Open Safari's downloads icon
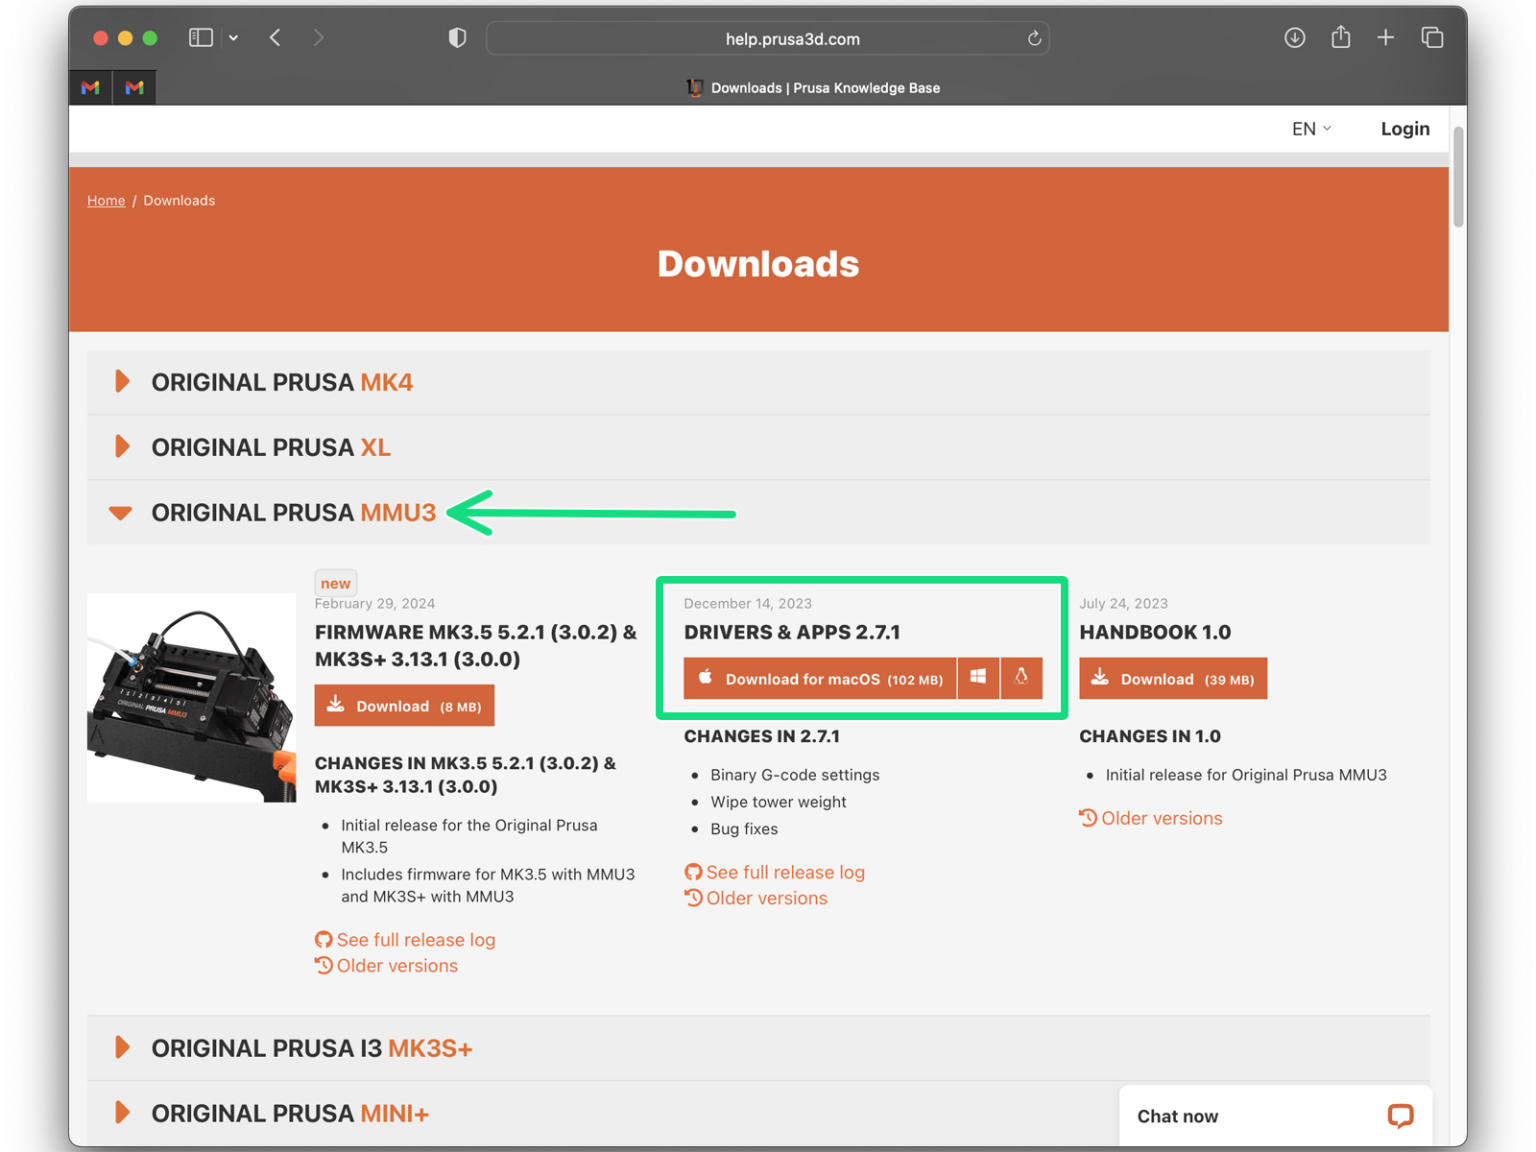 pos(1294,37)
